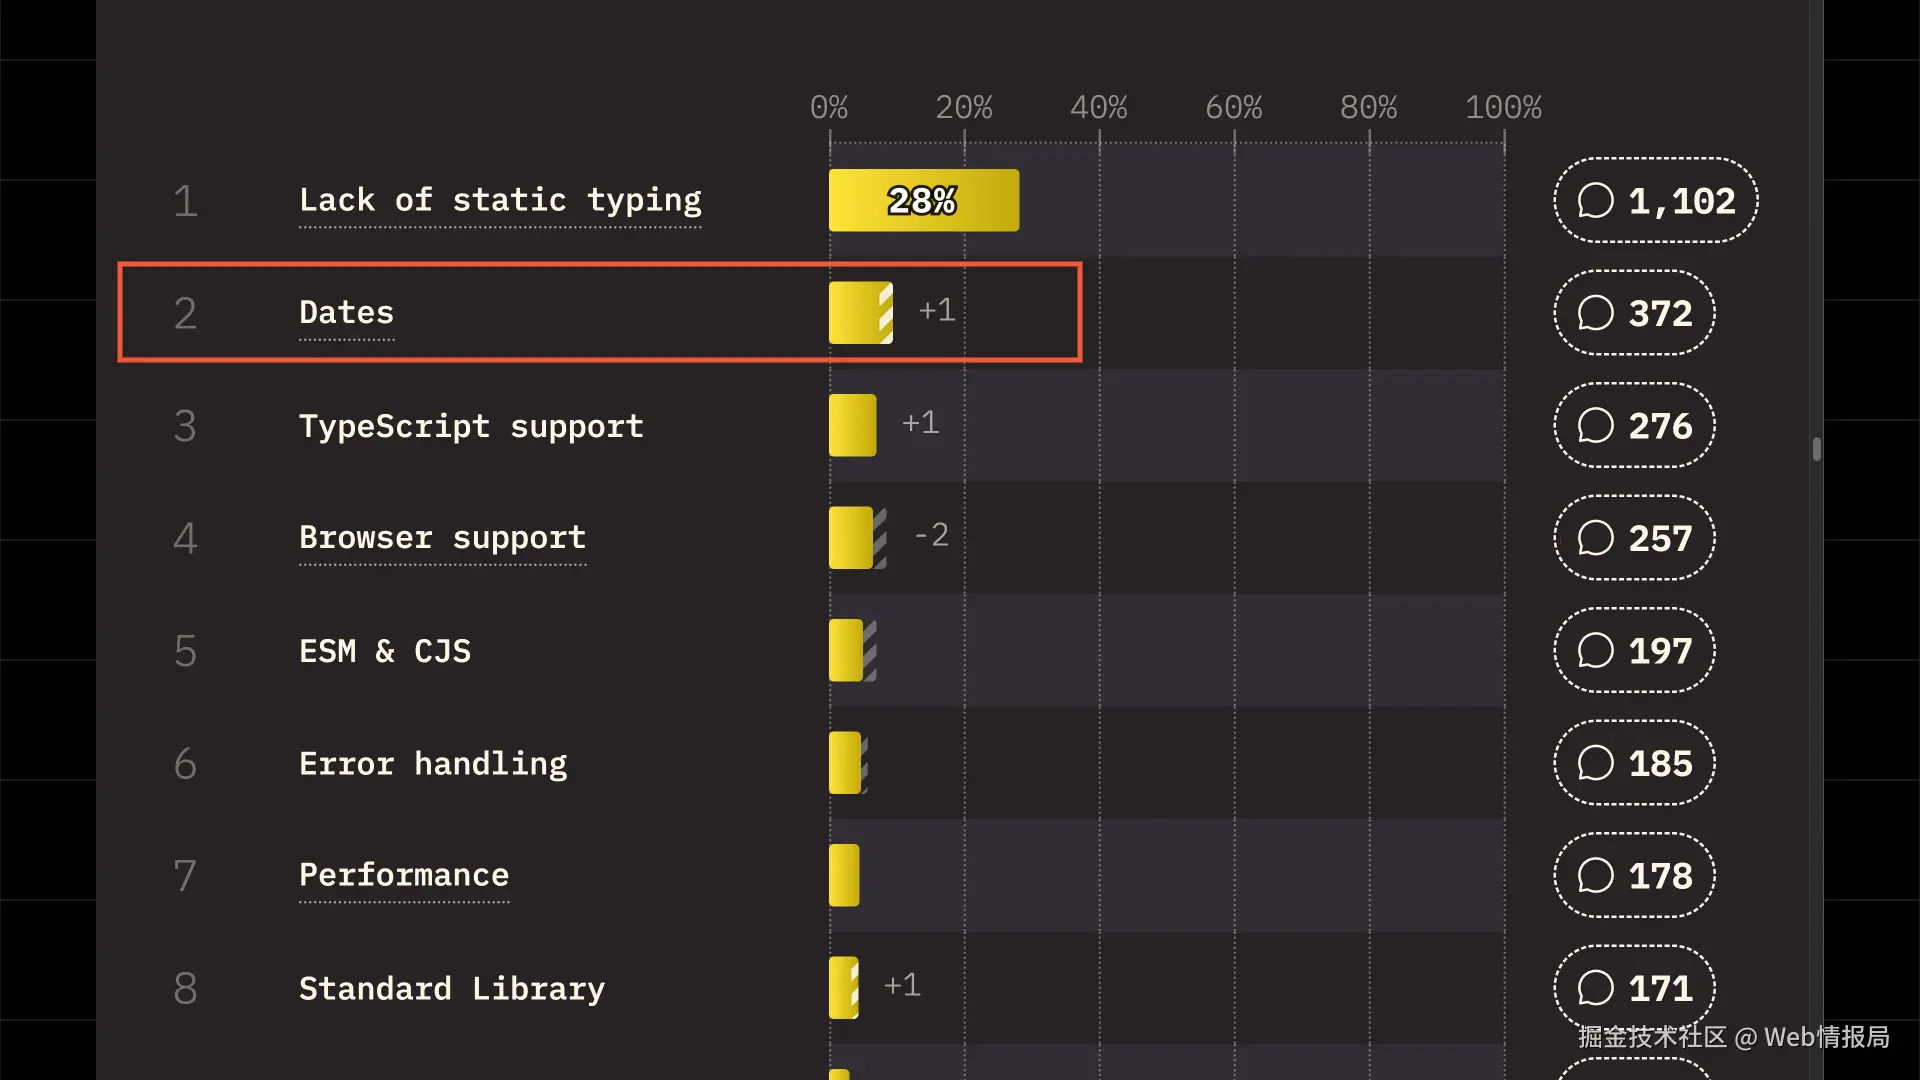Click comment bubble icon beside 171
1920x1080 pixels.
pyautogui.click(x=1595, y=988)
